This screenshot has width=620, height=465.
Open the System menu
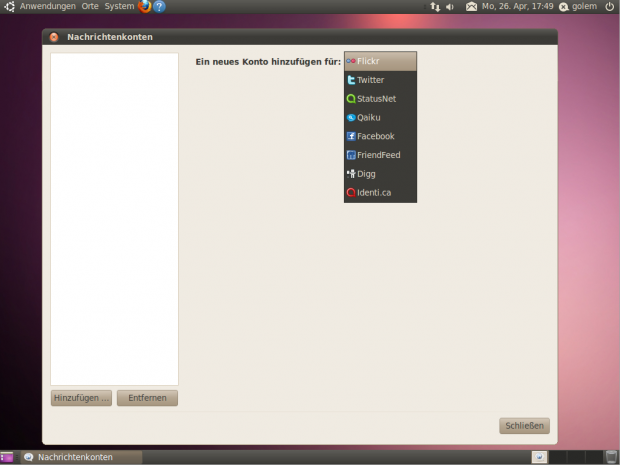tap(119, 6)
